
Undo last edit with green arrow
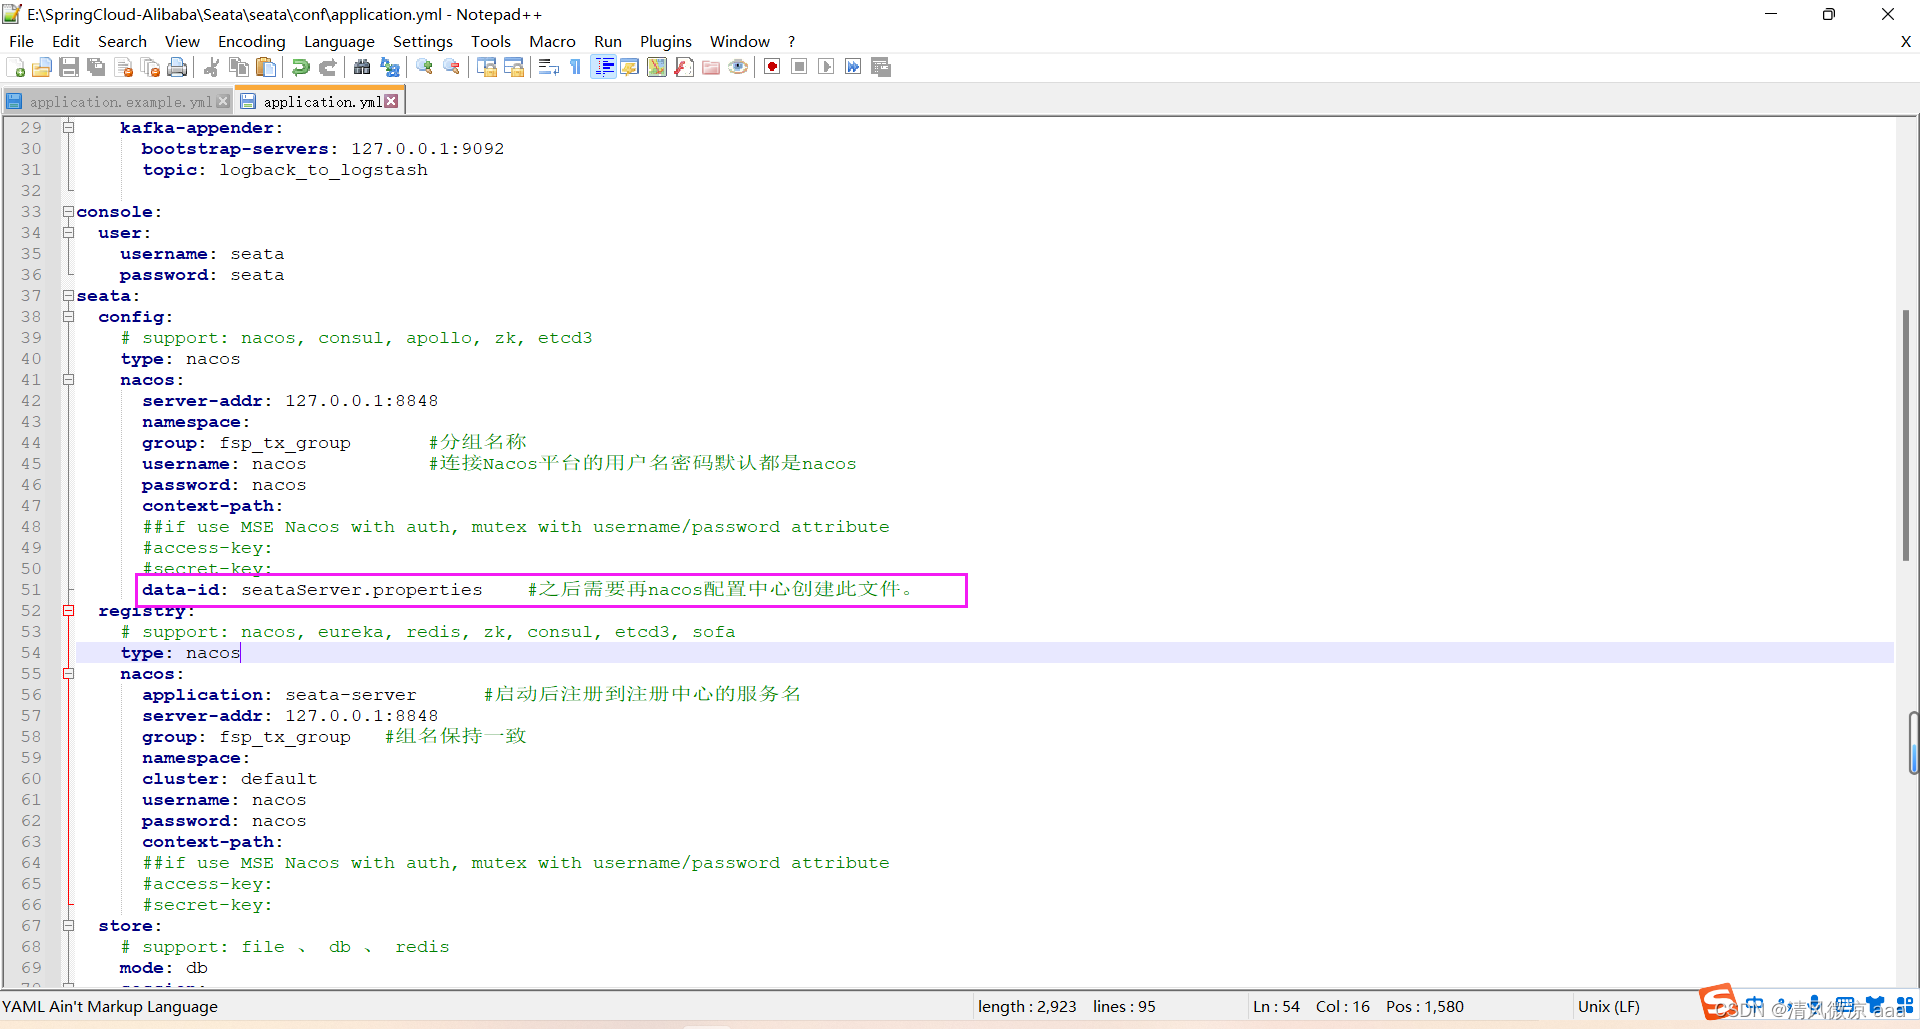tap(300, 67)
